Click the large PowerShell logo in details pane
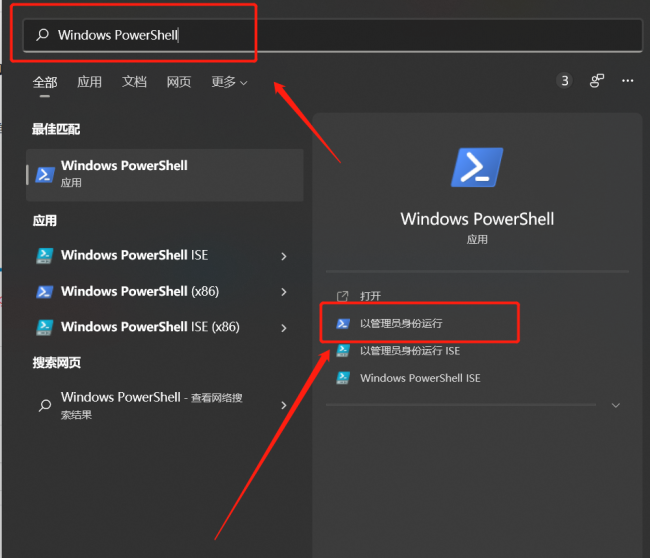The height and width of the screenshot is (558, 650). click(477, 167)
